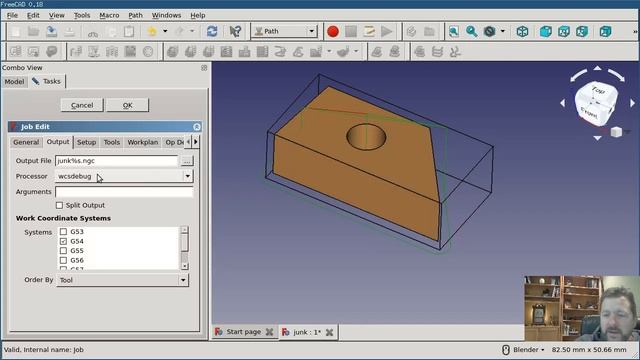Close the Start page tab
The width and height of the screenshot is (640, 360).
coord(269,332)
